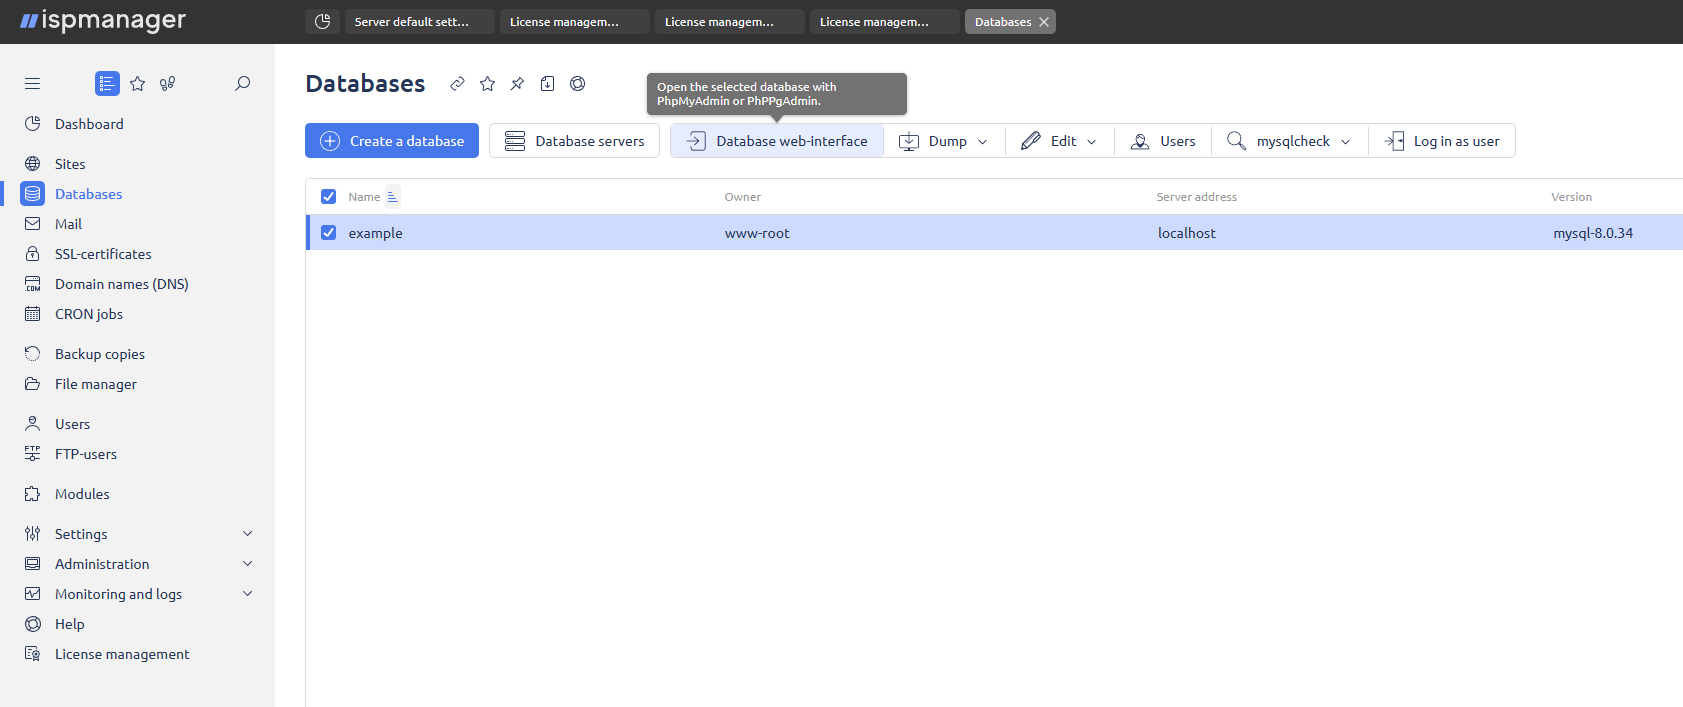Screen dimensions: 1683x707
Task: Close the Databases tab
Action: click(x=1044, y=22)
